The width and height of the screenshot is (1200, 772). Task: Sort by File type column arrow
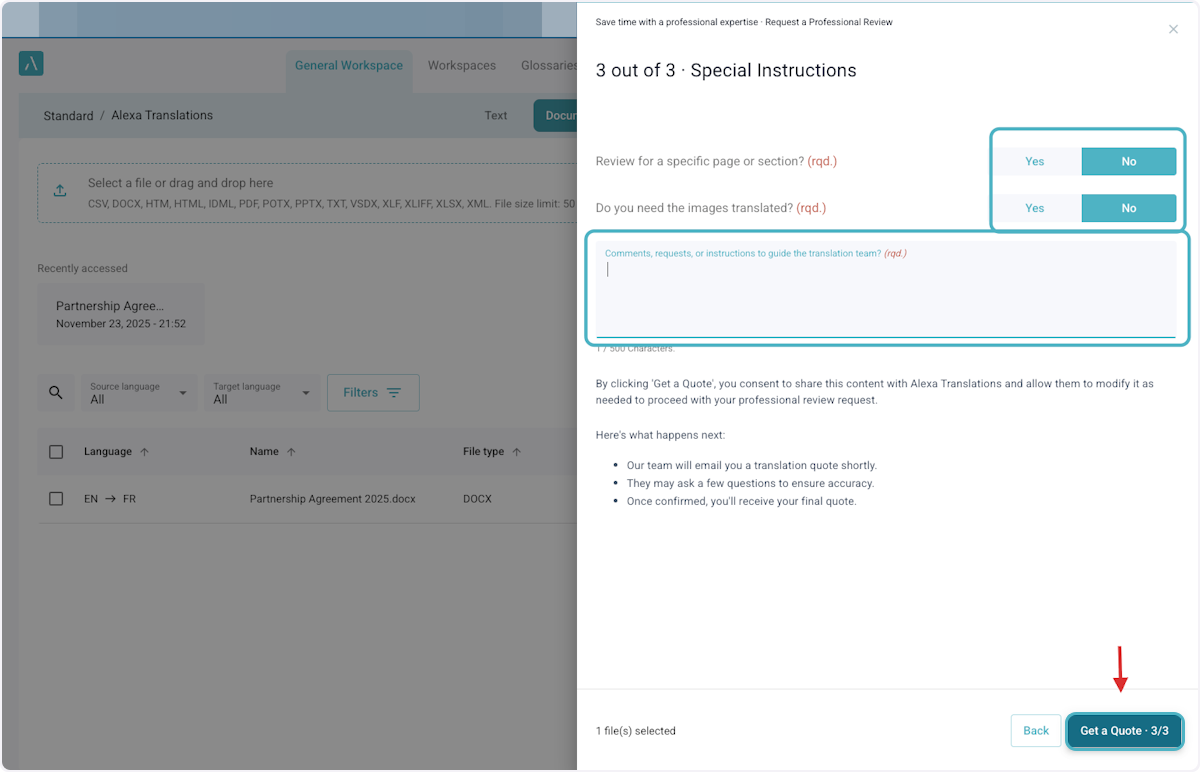click(517, 452)
